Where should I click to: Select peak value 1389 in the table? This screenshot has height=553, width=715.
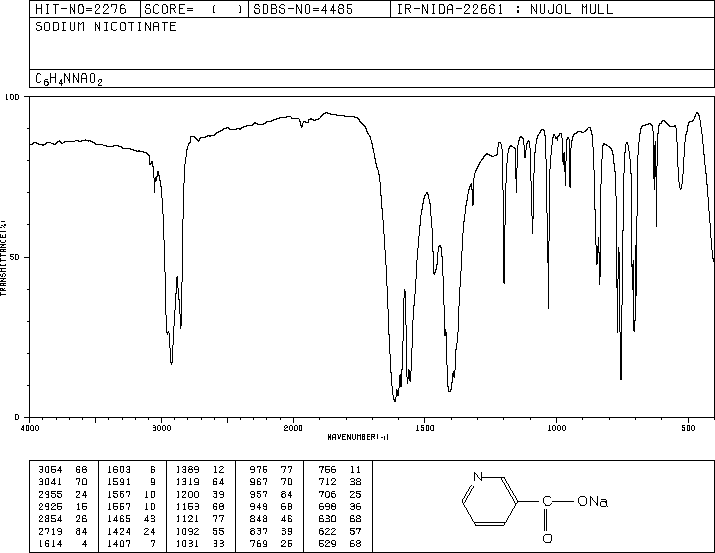[188, 469]
